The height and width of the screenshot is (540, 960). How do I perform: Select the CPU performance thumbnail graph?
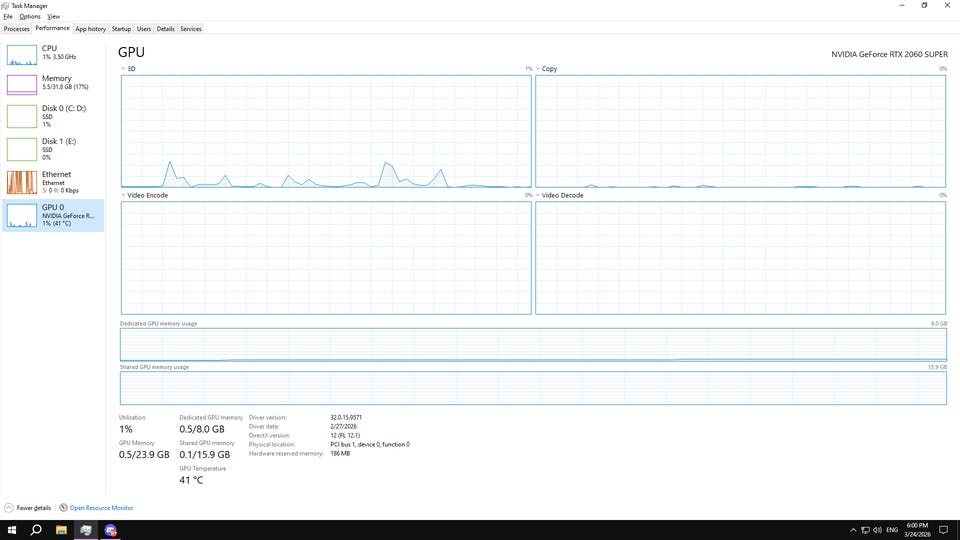(x=21, y=54)
